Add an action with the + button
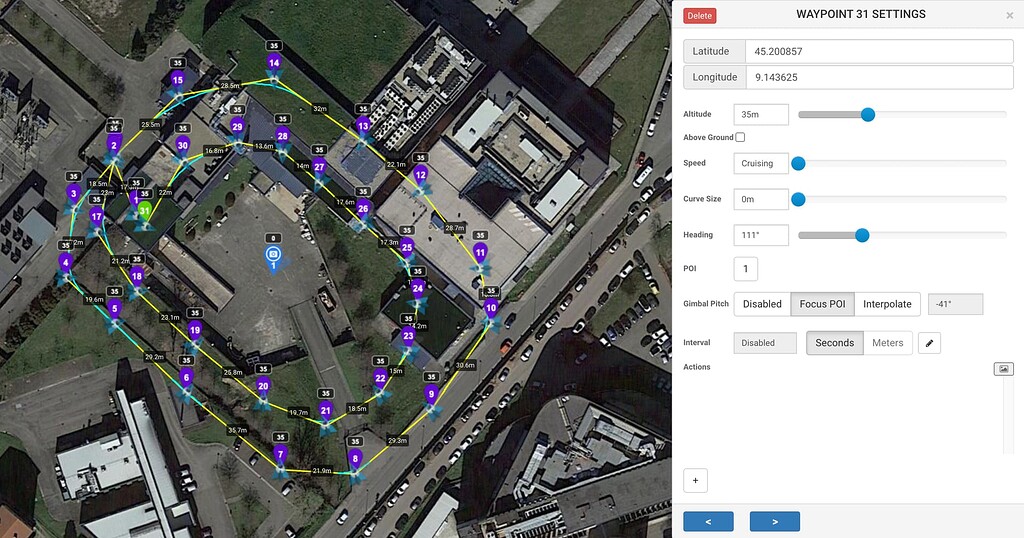Viewport: 1024px width, 538px height. (x=696, y=481)
